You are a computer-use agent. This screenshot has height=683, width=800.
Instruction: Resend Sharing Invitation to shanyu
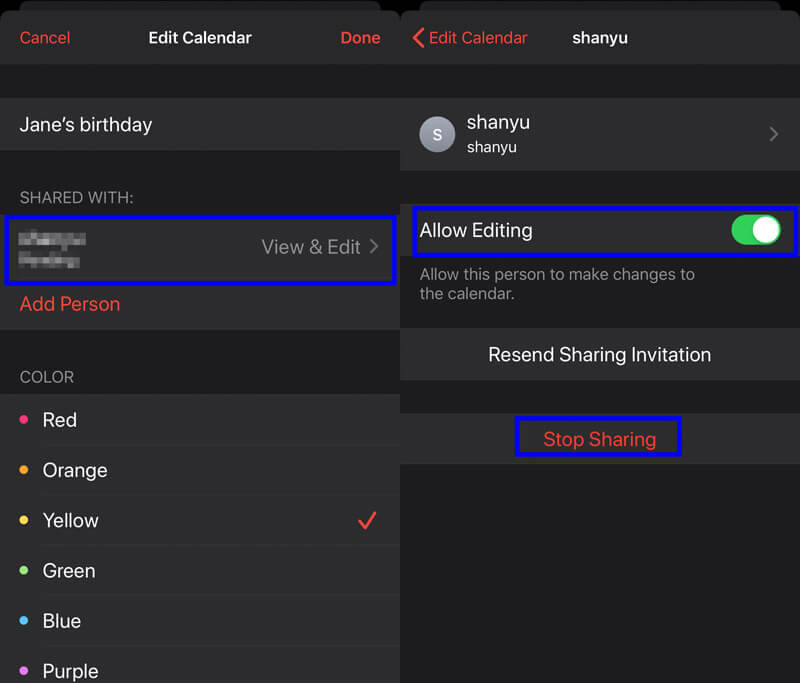point(599,355)
